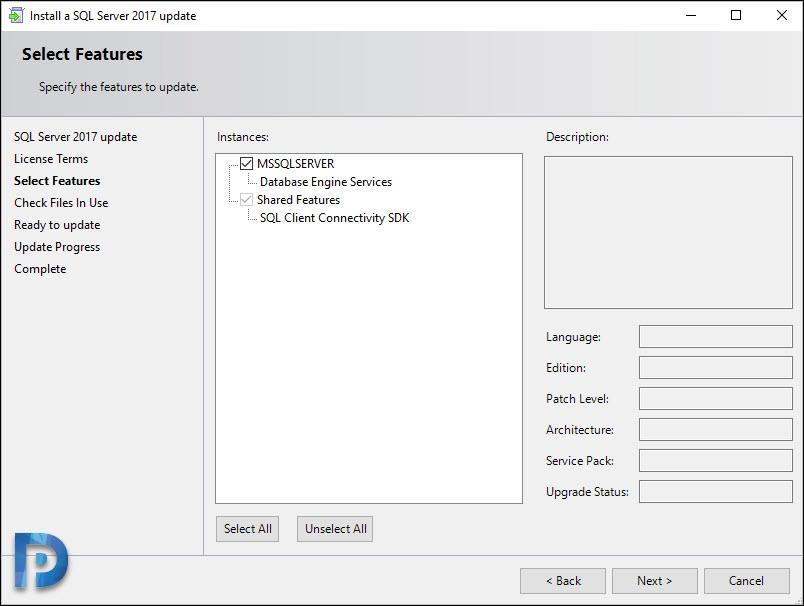Open the Ready to update step
This screenshot has height=606, width=804.
pyautogui.click(x=57, y=225)
